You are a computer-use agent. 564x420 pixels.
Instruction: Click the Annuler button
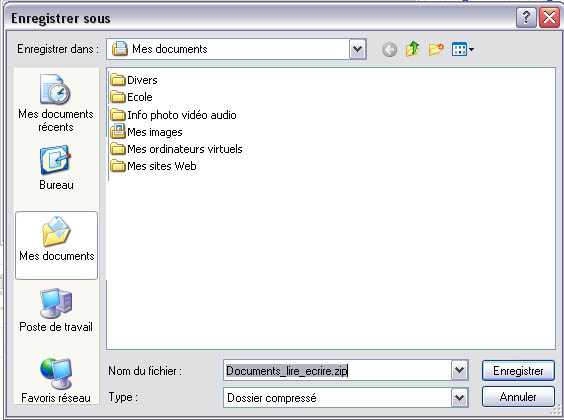point(518,397)
